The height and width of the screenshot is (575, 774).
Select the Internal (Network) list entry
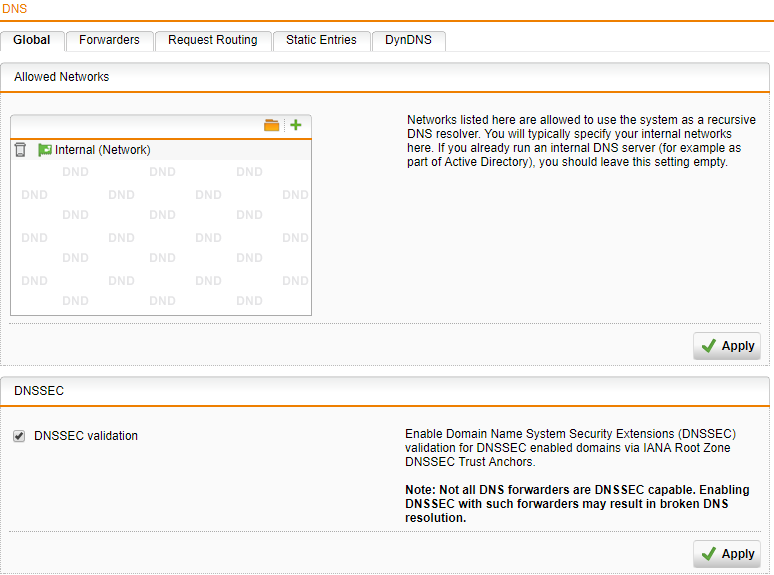[102, 150]
